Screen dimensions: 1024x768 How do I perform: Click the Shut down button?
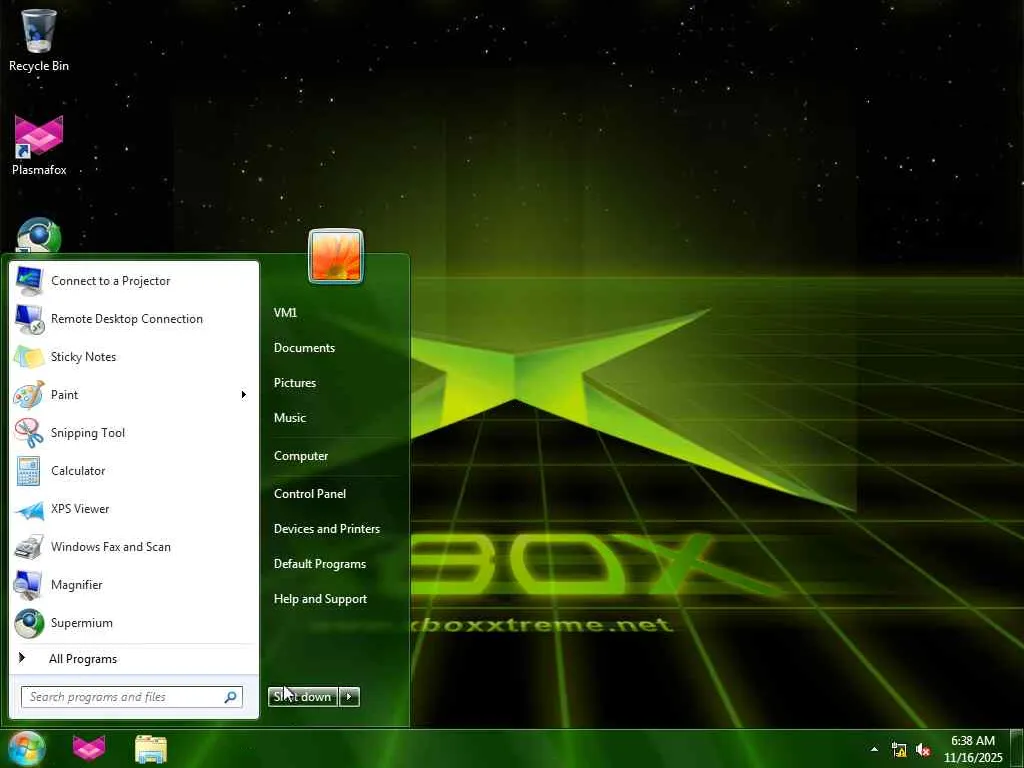[303, 697]
